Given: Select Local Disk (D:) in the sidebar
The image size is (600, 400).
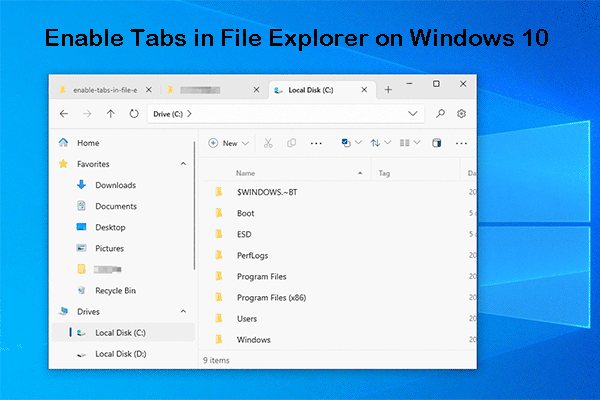Looking at the screenshot, I should click(121, 354).
